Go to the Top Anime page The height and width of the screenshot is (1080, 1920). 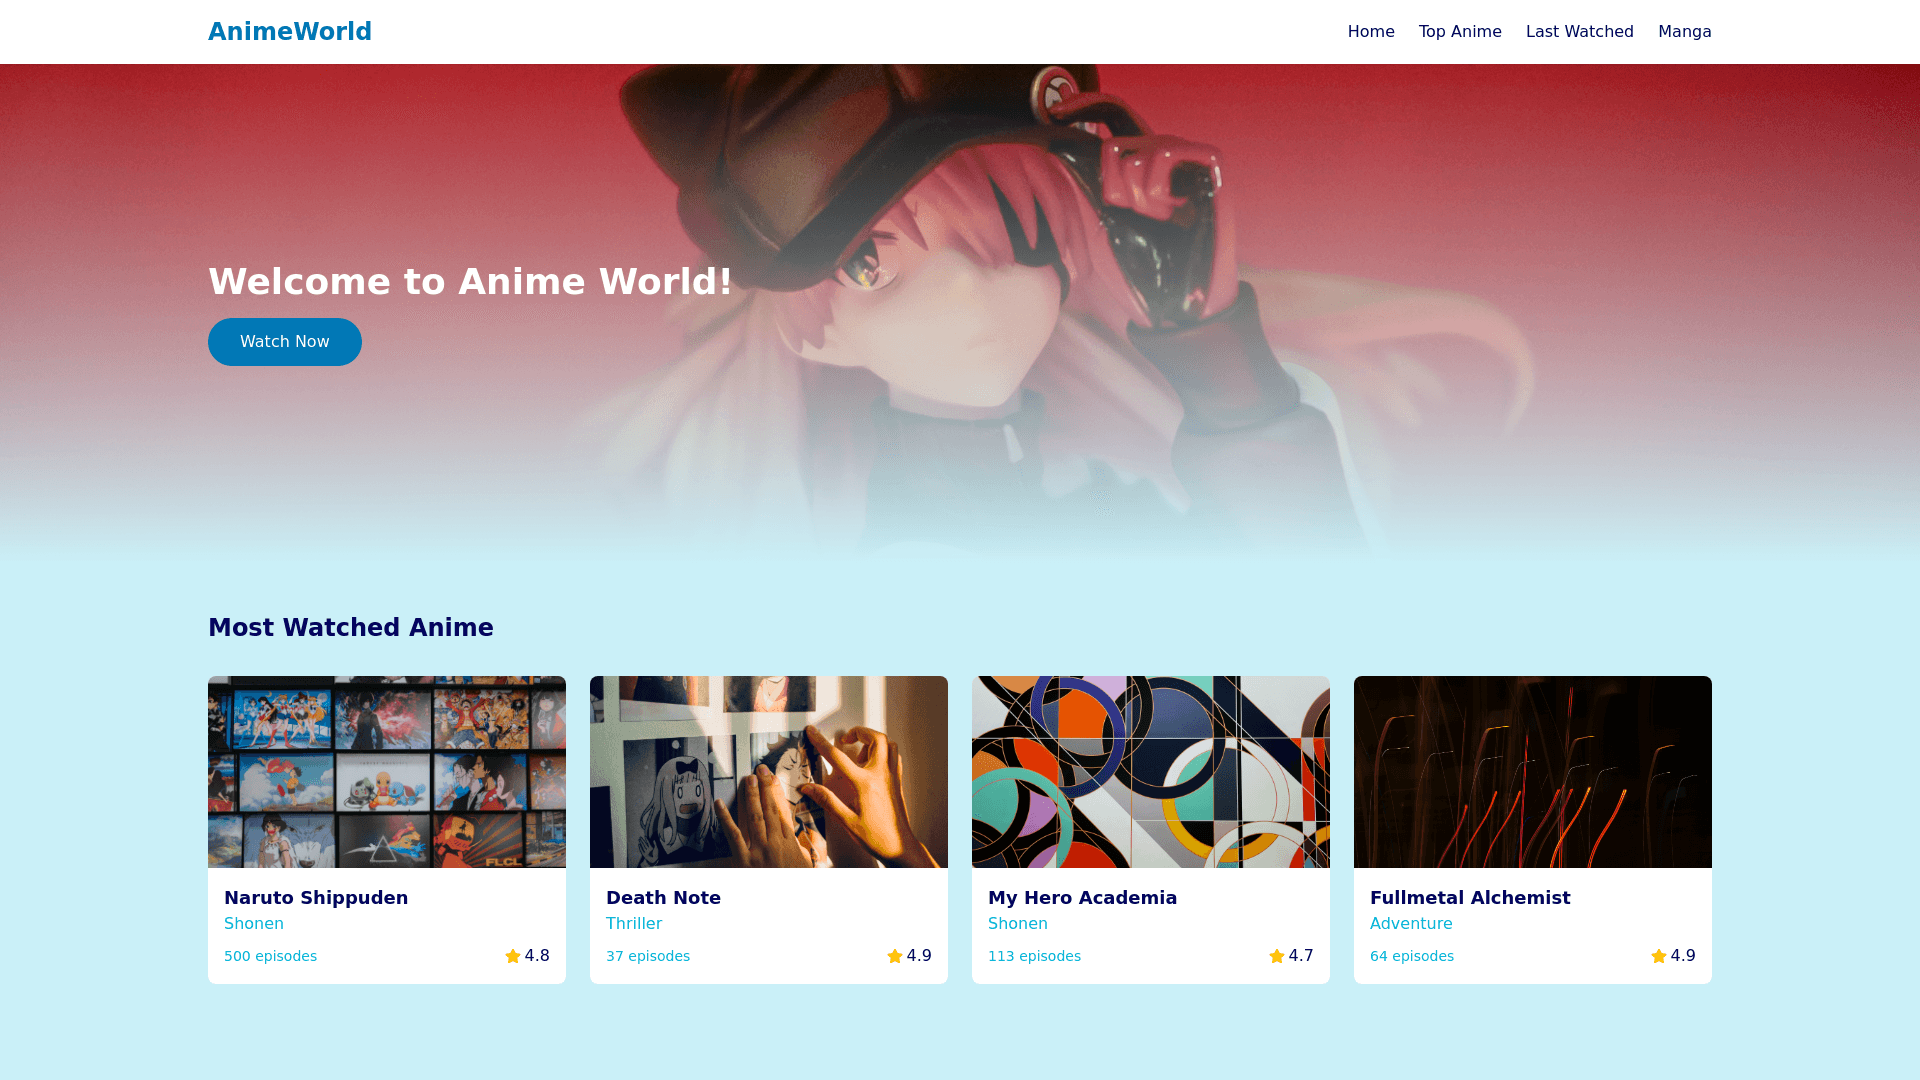(x=1460, y=32)
